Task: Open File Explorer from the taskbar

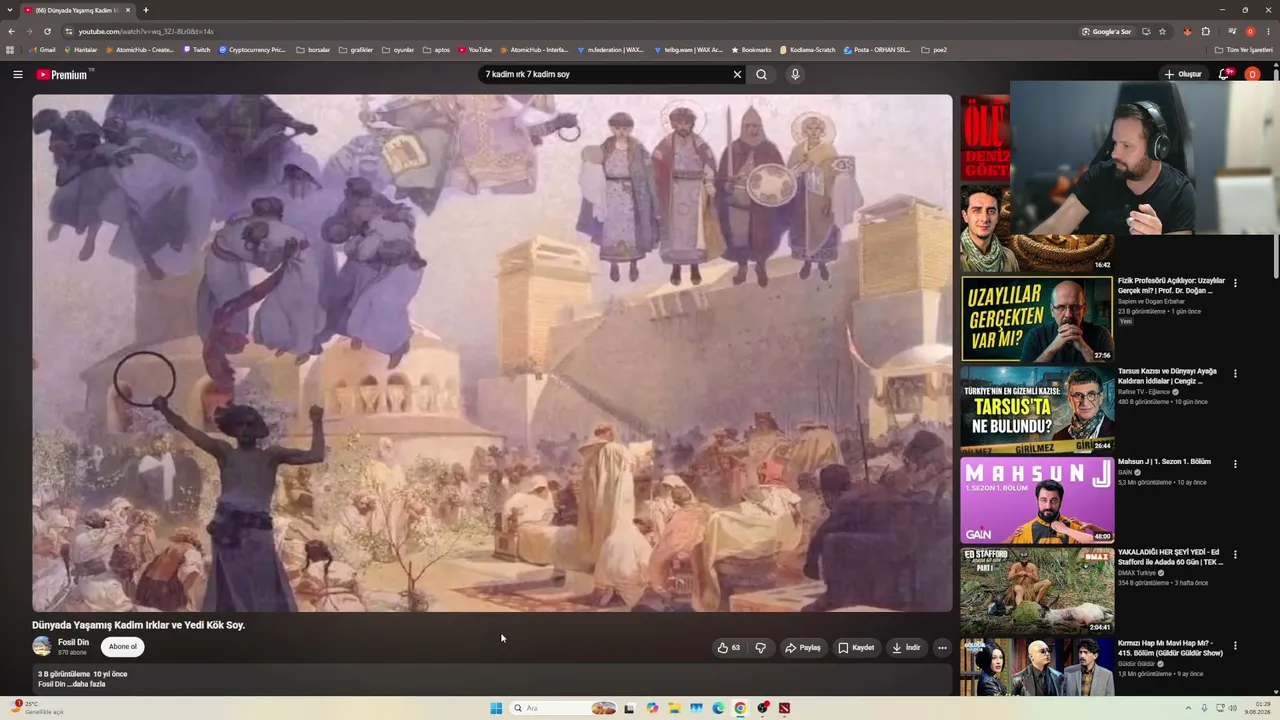Action: (x=674, y=708)
